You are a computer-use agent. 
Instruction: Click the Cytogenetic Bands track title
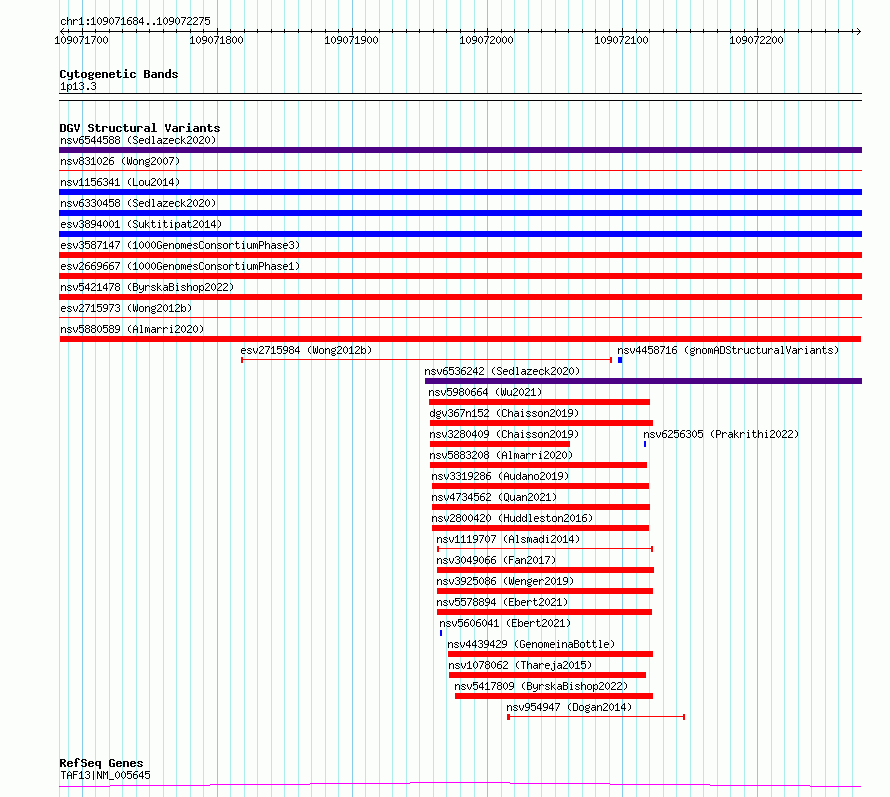point(119,74)
